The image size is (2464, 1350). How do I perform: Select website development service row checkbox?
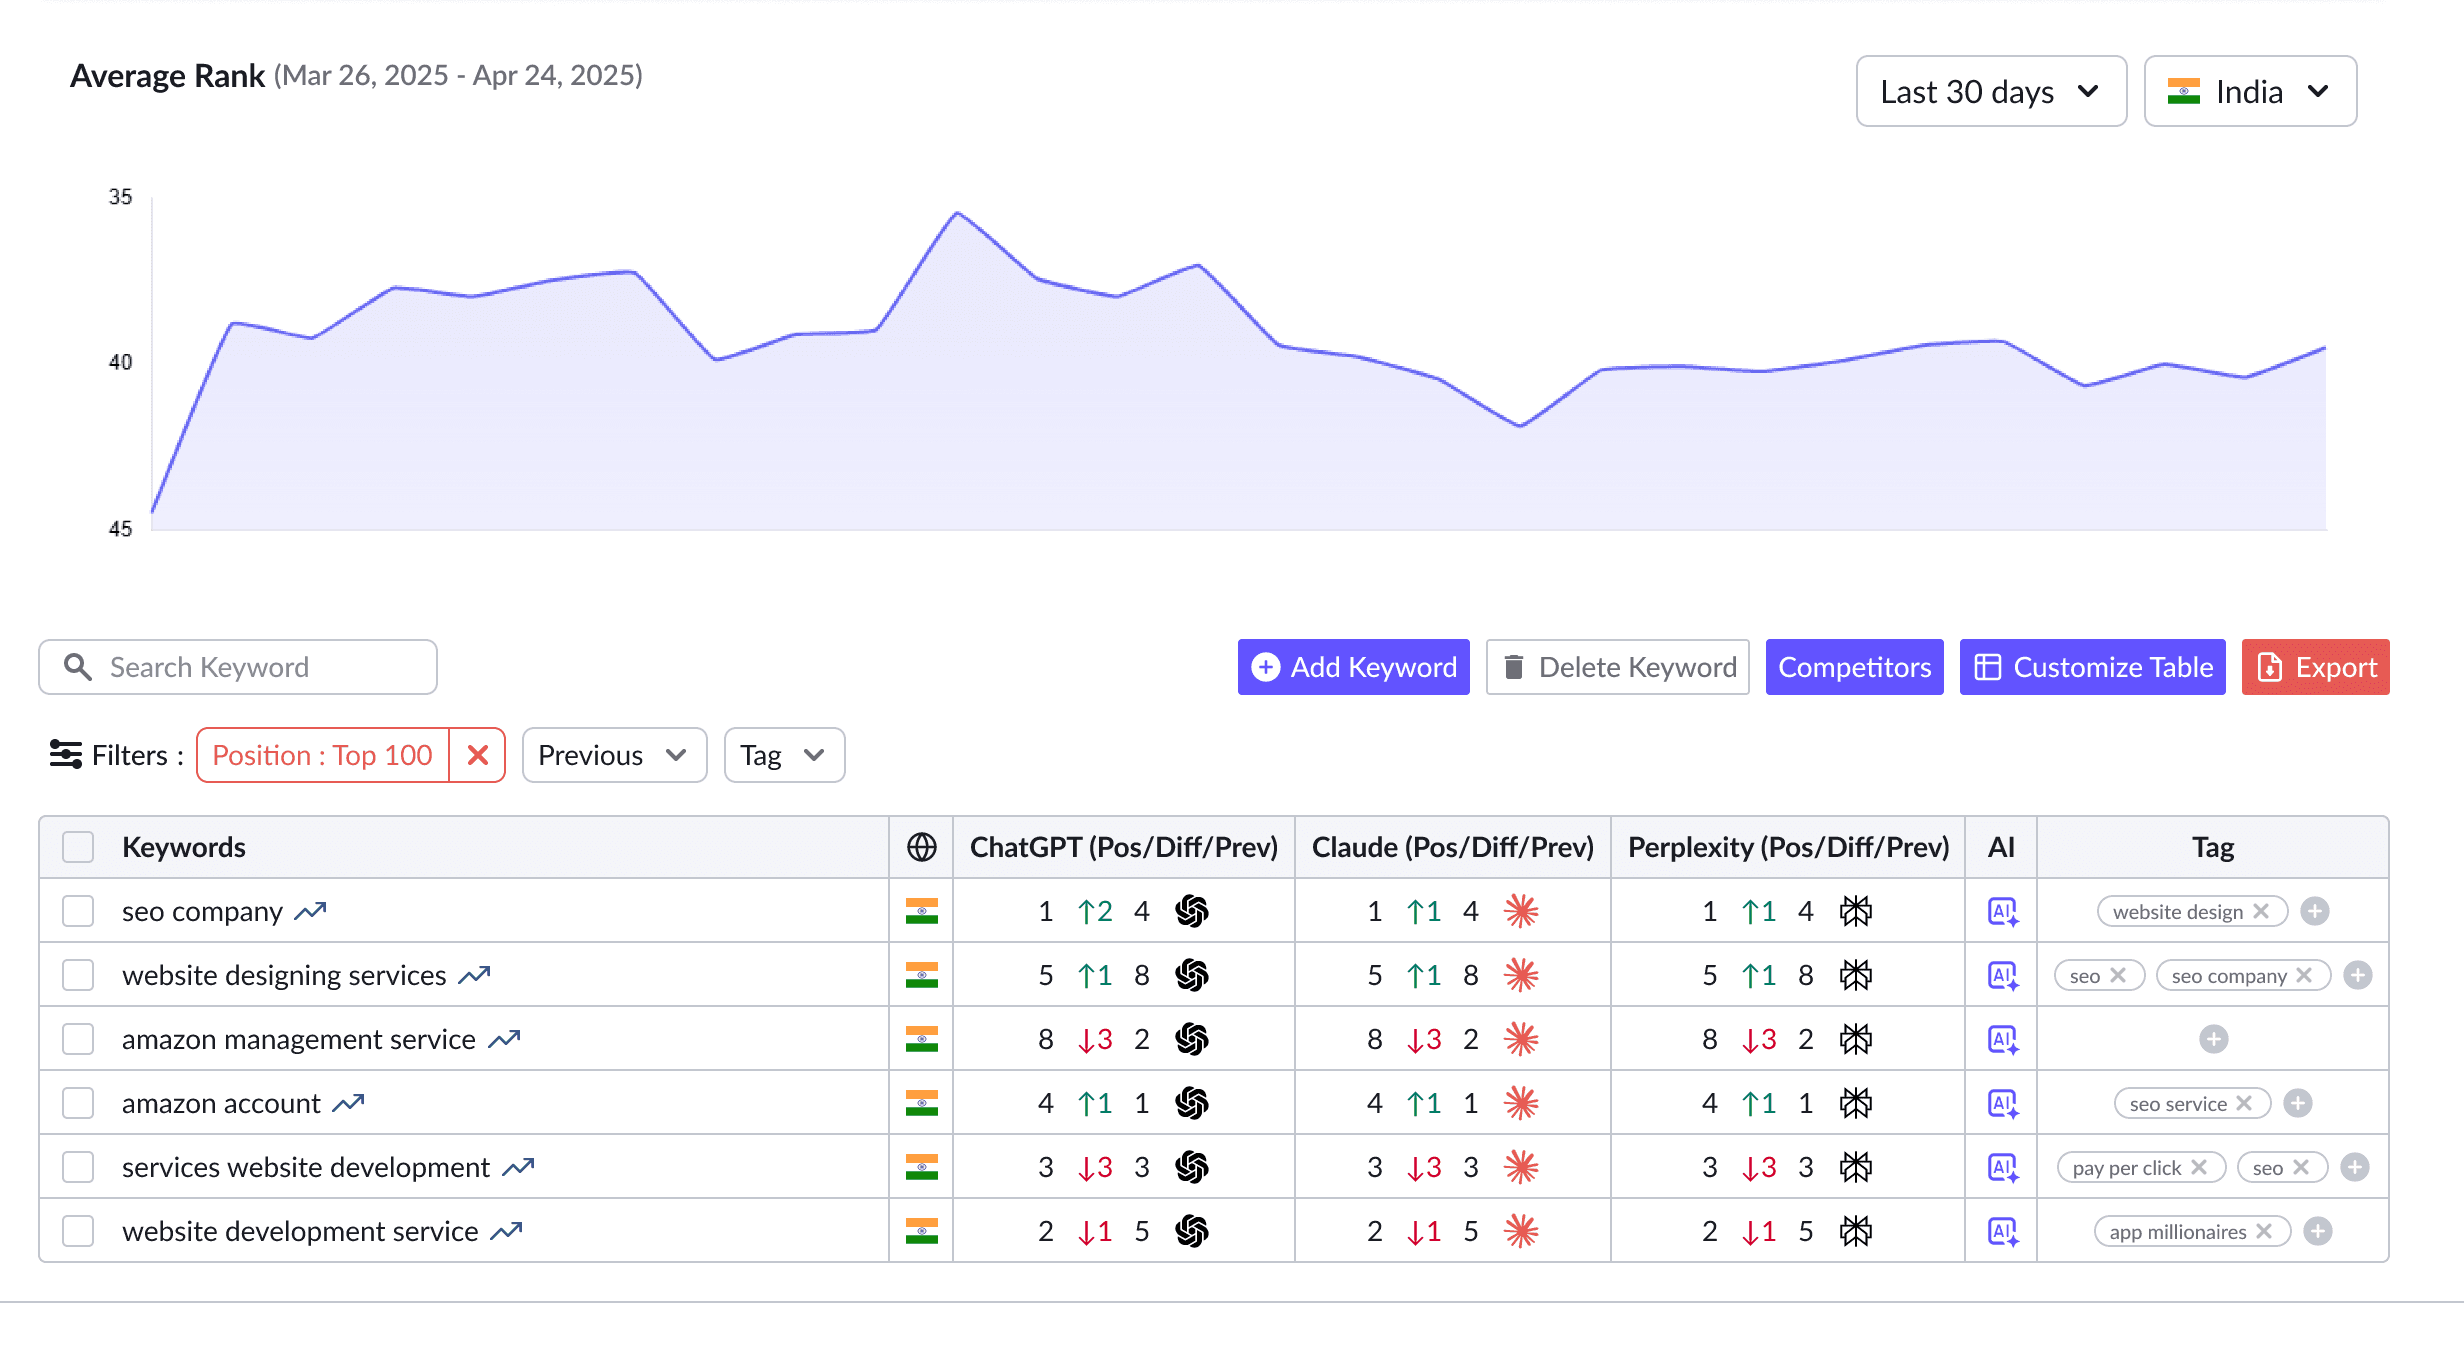(x=78, y=1231)
